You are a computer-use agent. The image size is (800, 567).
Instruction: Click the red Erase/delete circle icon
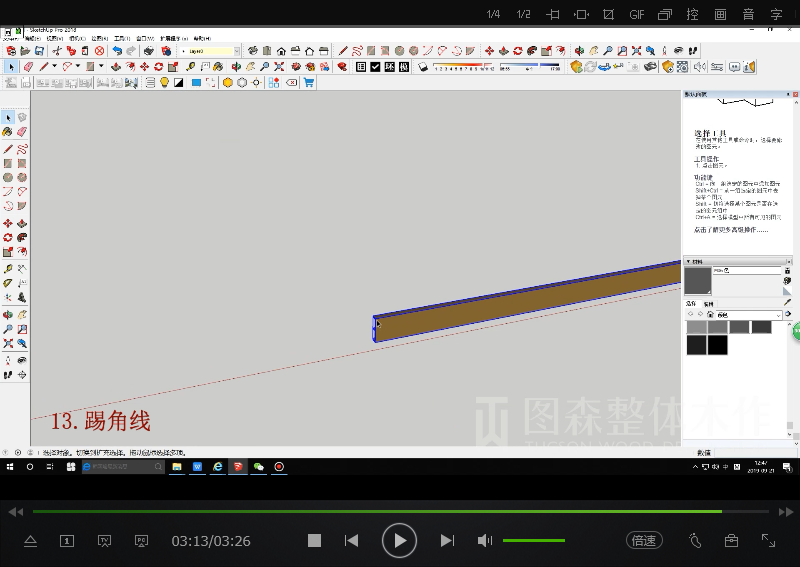point(99,51)
